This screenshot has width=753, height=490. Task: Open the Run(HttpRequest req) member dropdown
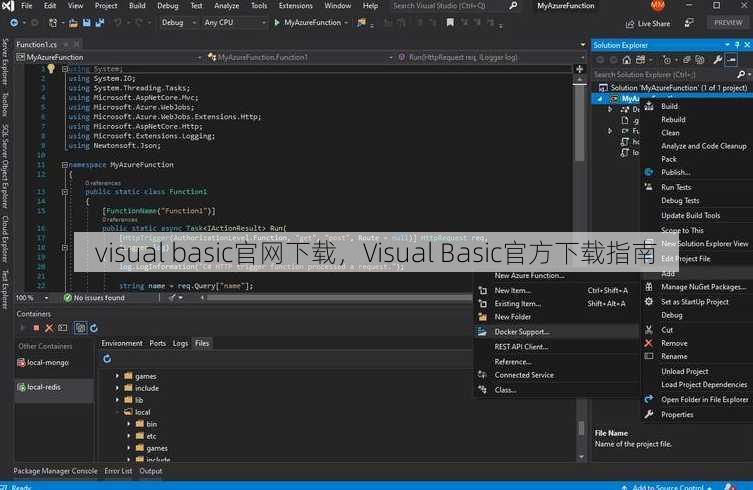[x=492, y=57]
